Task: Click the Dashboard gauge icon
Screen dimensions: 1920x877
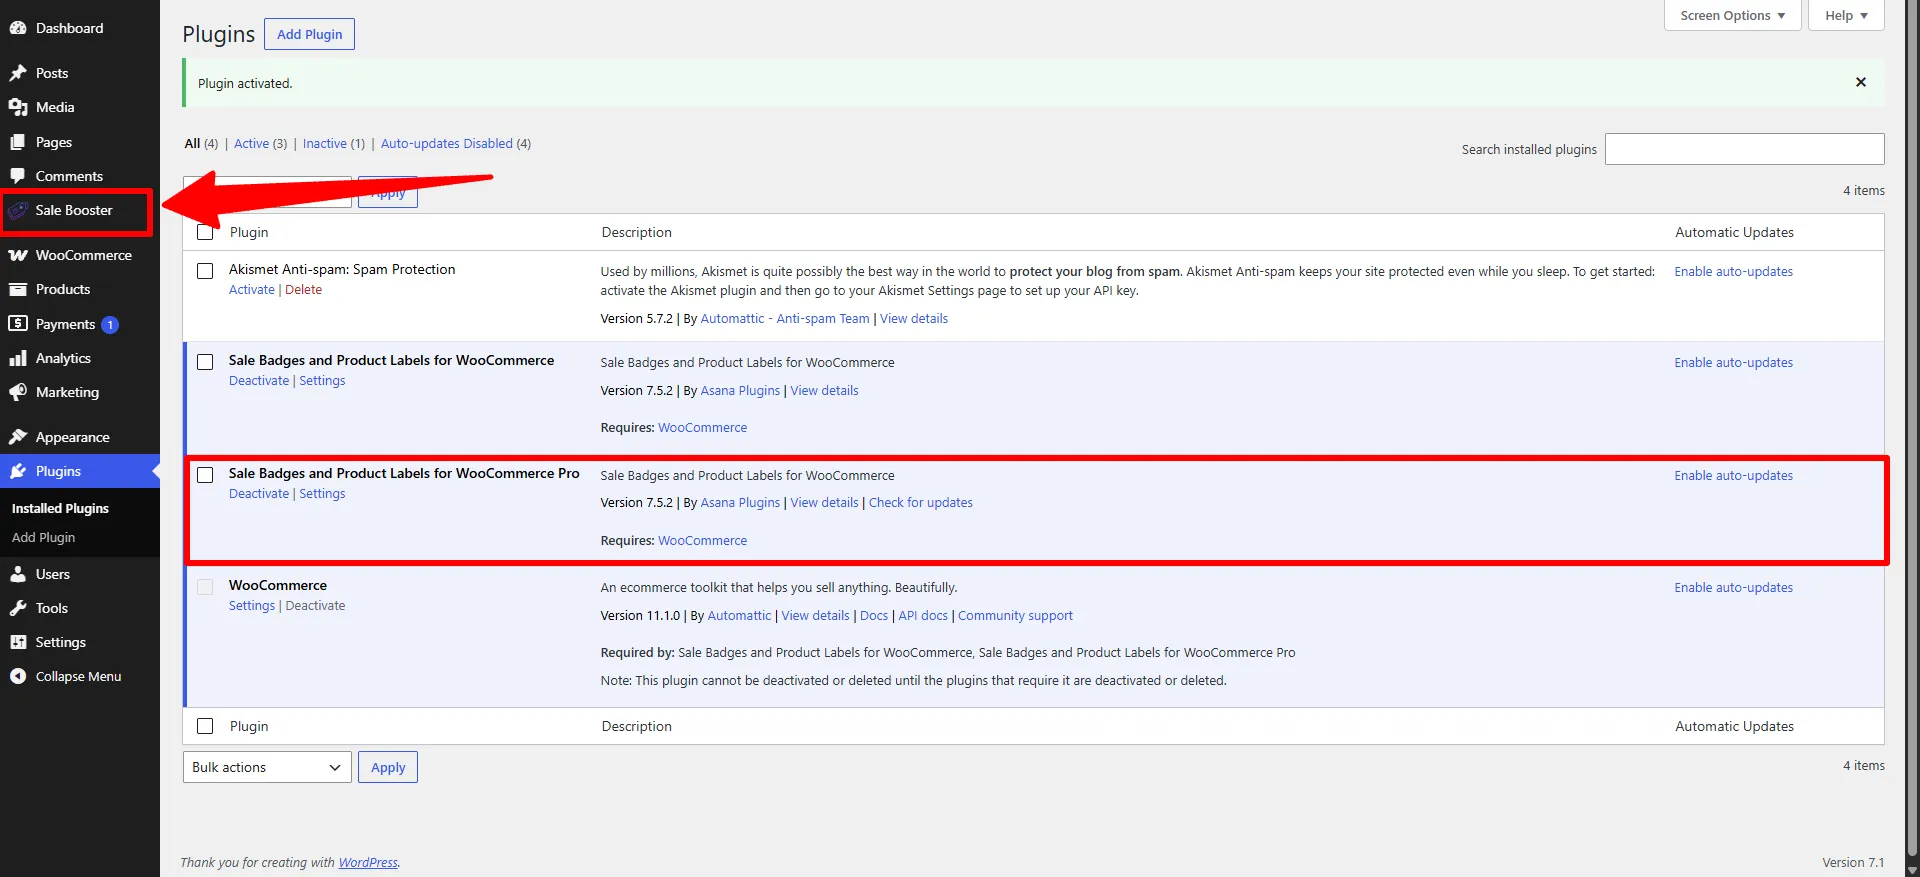Action: (18, 28)
